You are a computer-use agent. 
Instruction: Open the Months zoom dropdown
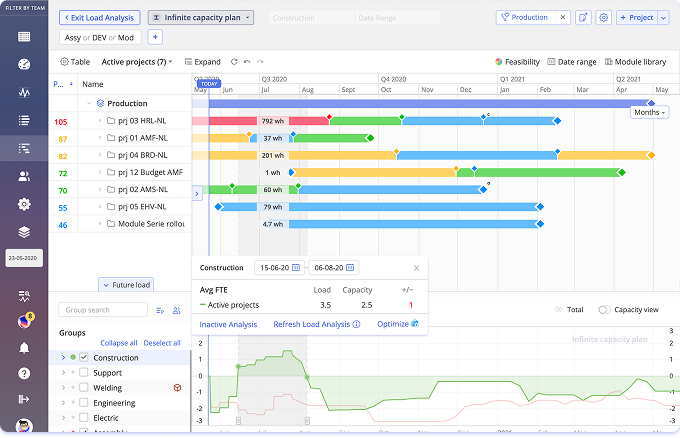pos(649,112)
